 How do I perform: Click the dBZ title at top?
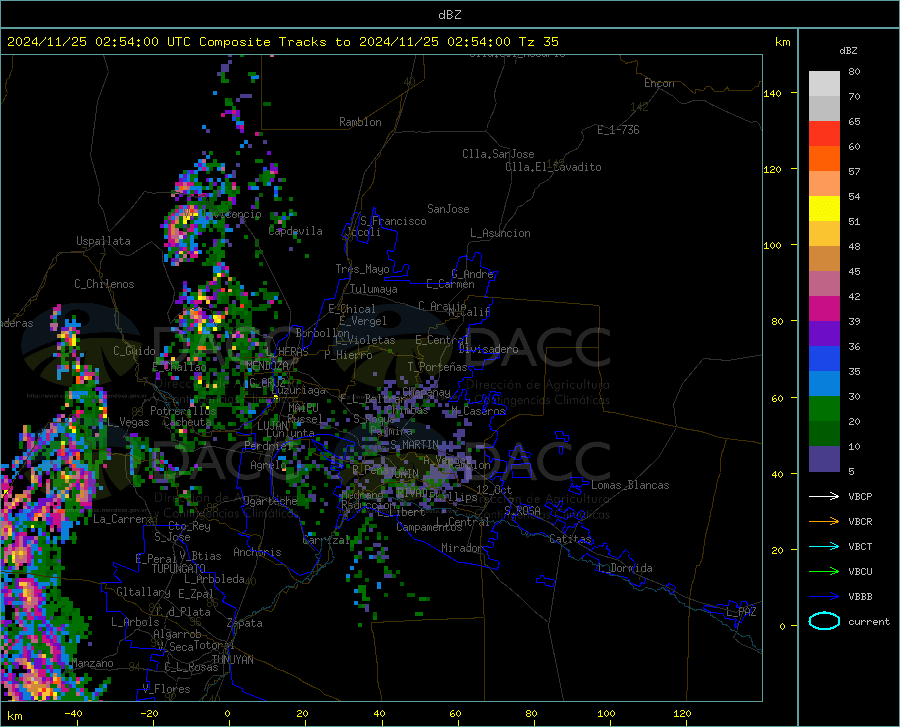(449, 15)
